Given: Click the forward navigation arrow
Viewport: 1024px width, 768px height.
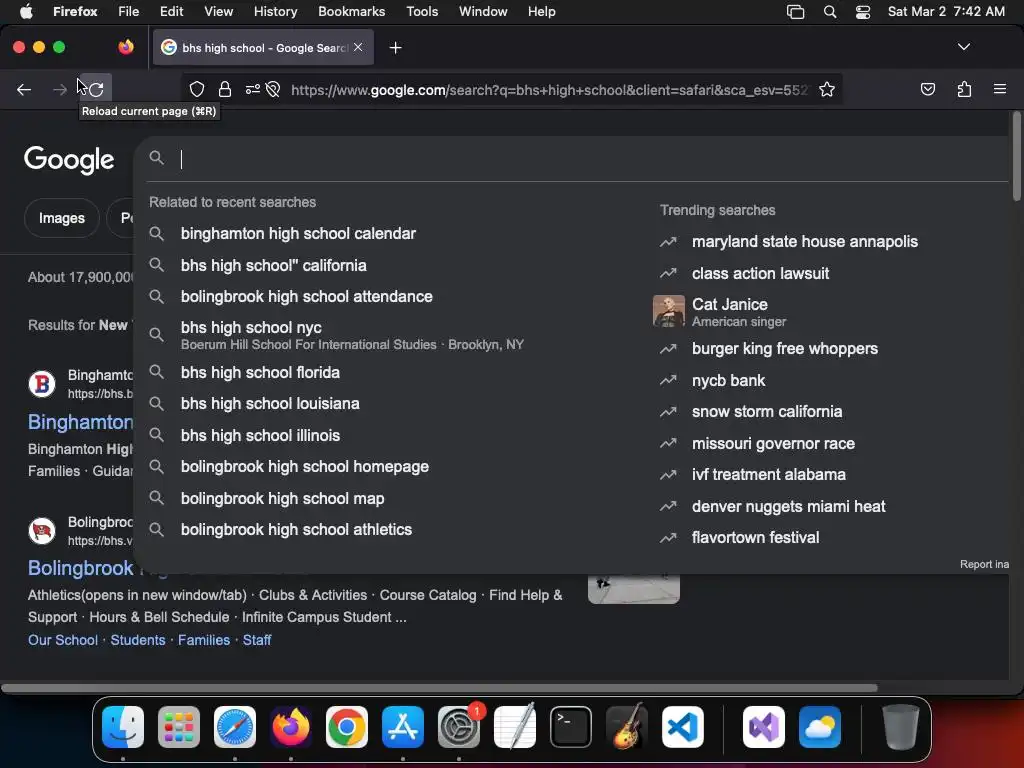Looking at the screenshot, I should [59, 89].
